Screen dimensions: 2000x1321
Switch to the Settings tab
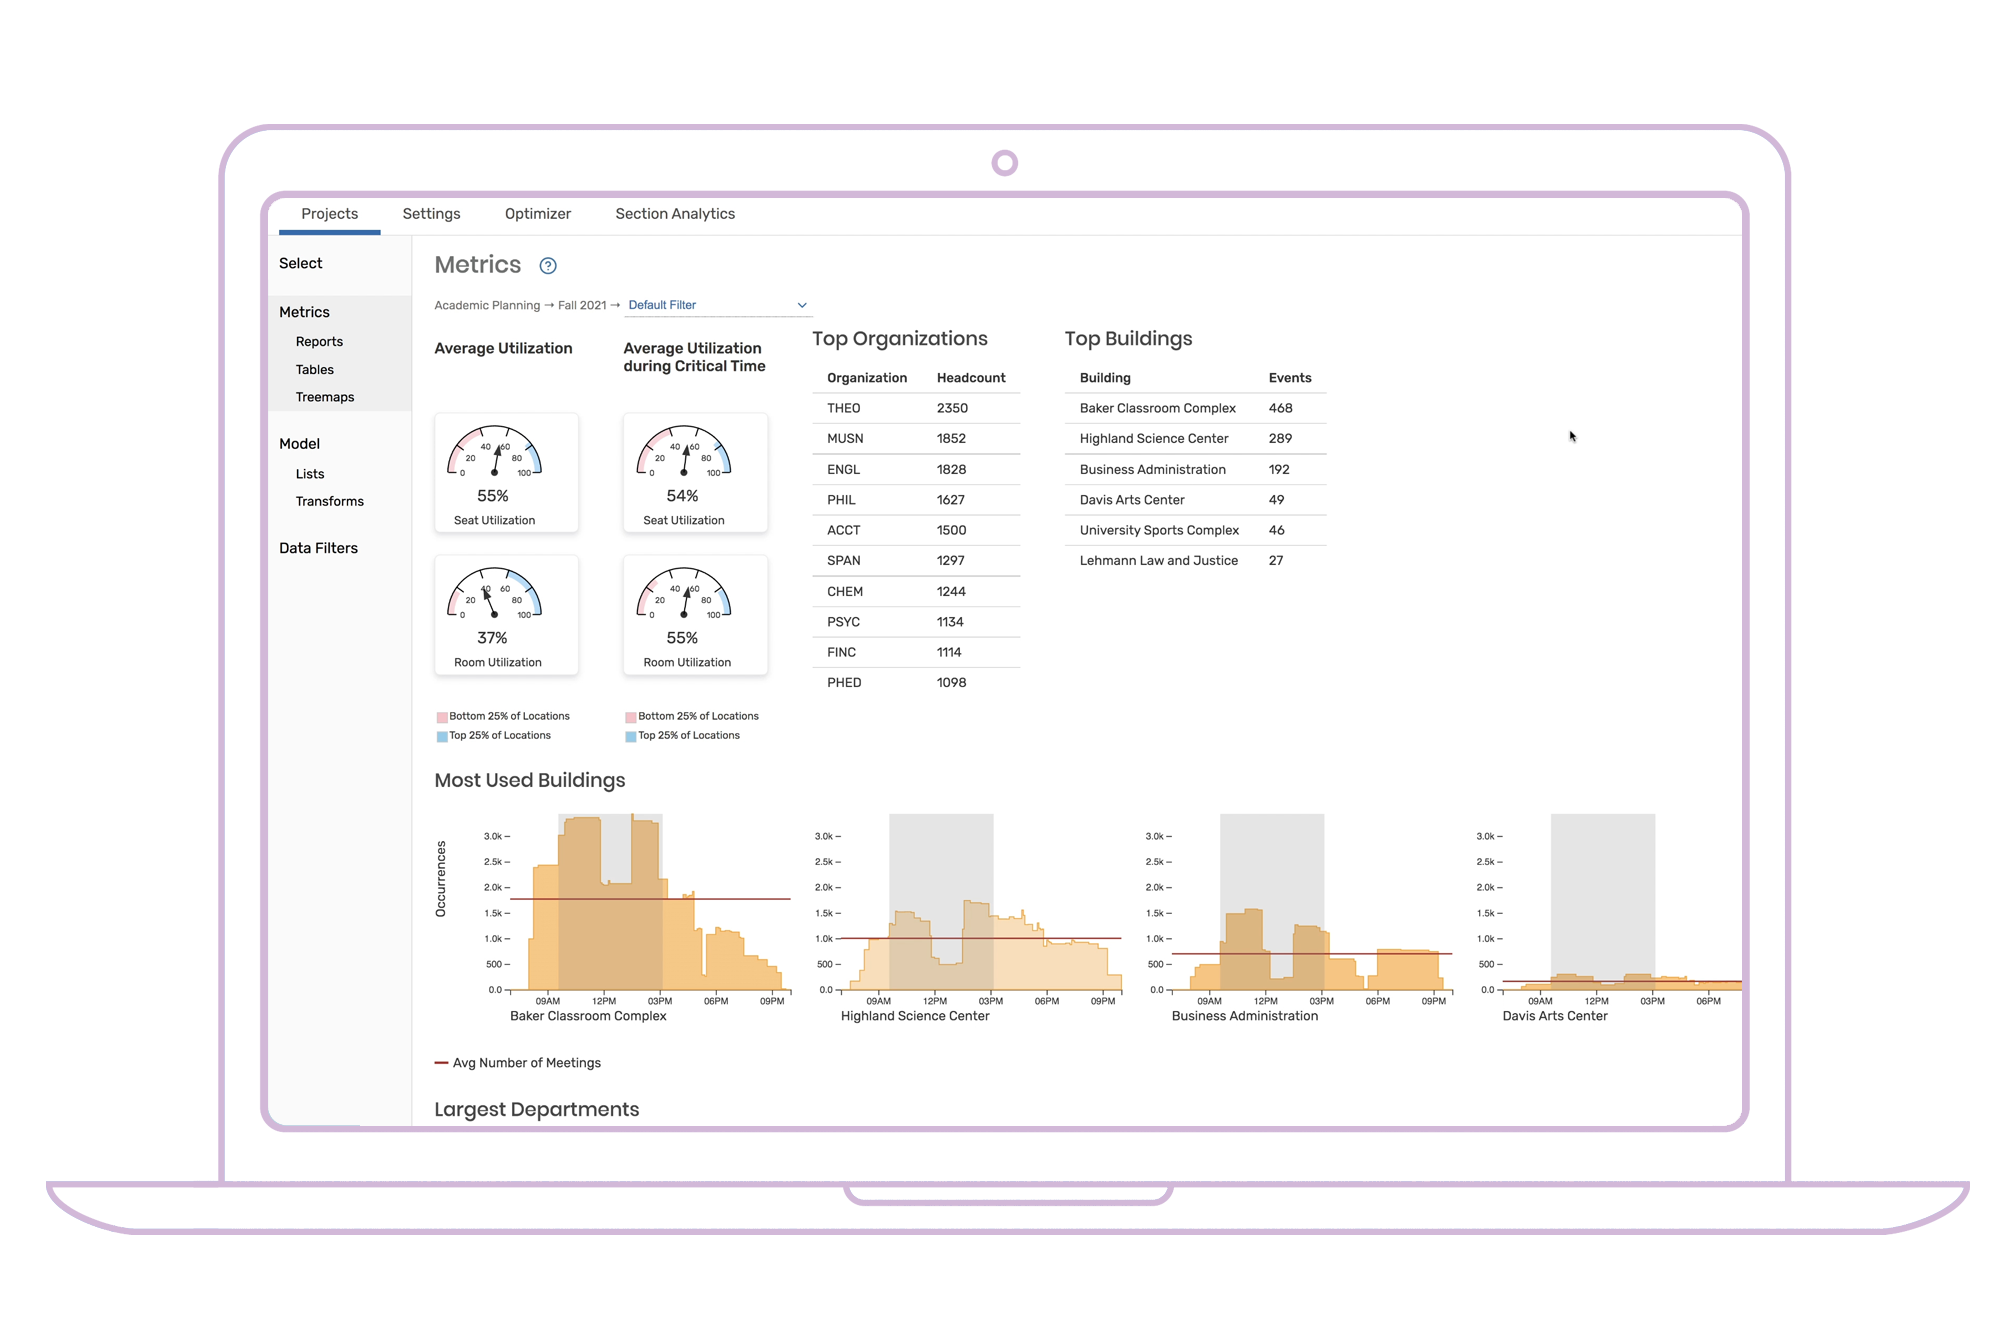[x=431, y=214]
